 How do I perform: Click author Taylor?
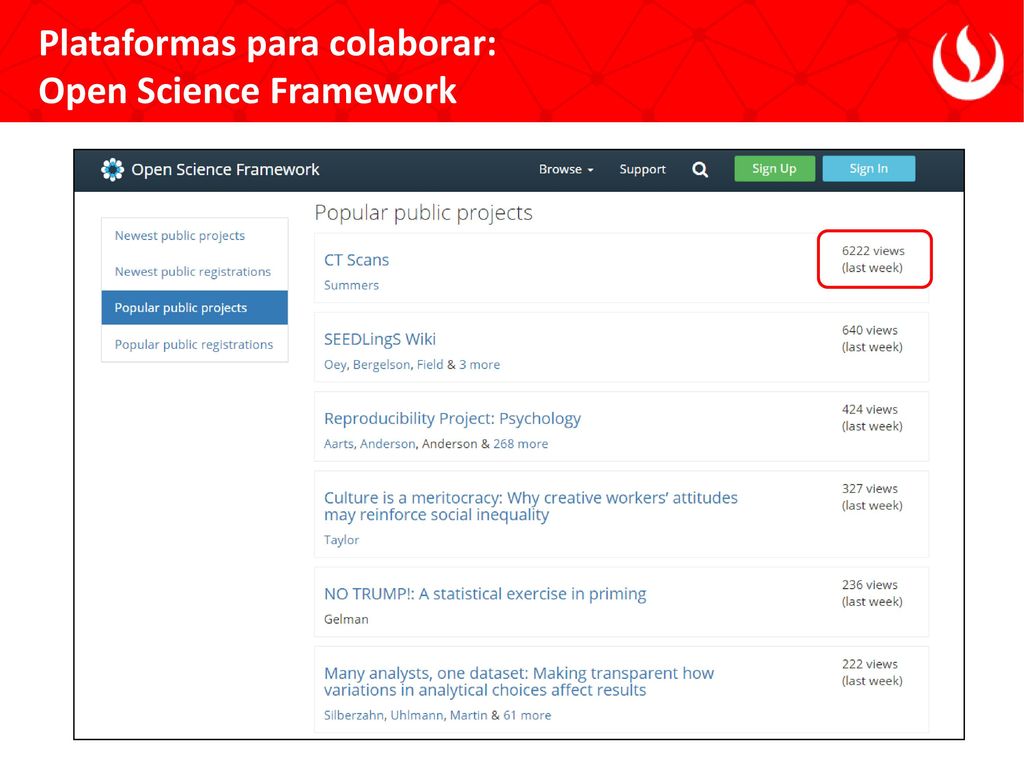(x=342, y=540)
